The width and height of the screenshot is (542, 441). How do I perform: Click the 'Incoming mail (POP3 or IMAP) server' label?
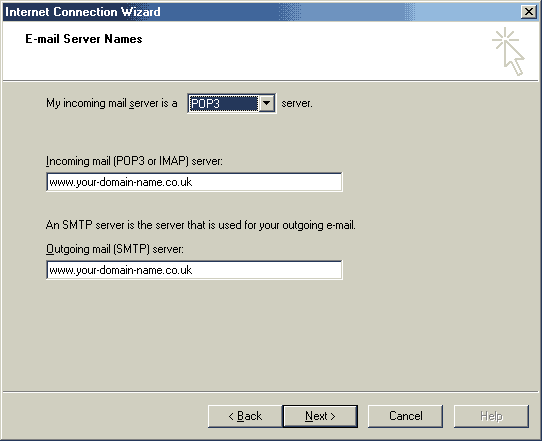(134, 161)
